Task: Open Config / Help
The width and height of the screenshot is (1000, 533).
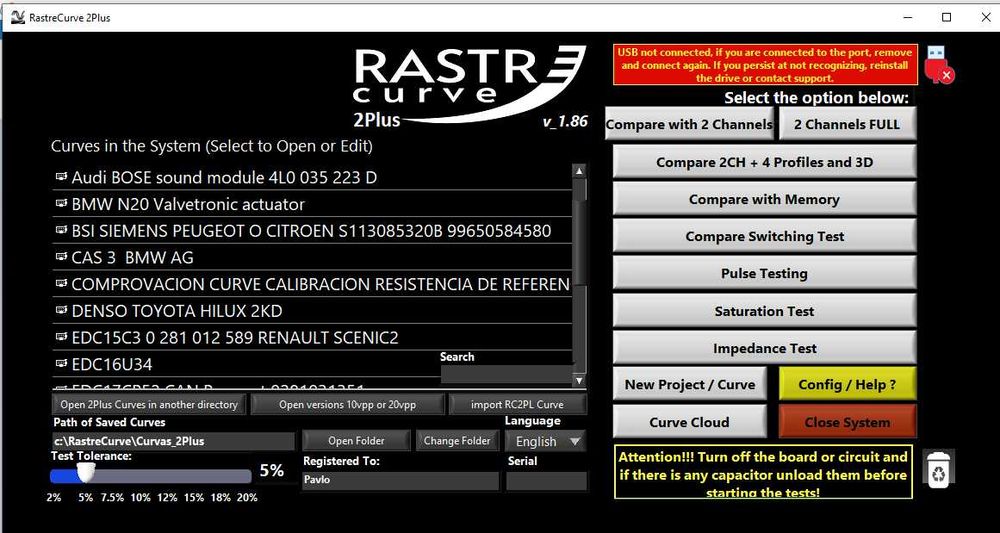Action: tap(847, 384)
